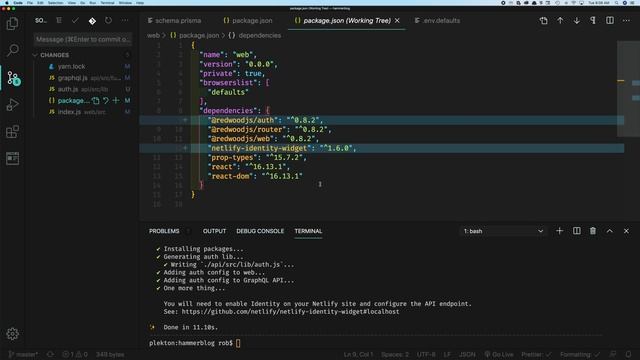Viewport: 640px width, 360px height.
Task: Click 'LF' end of line in status bar
Action: 447,354
